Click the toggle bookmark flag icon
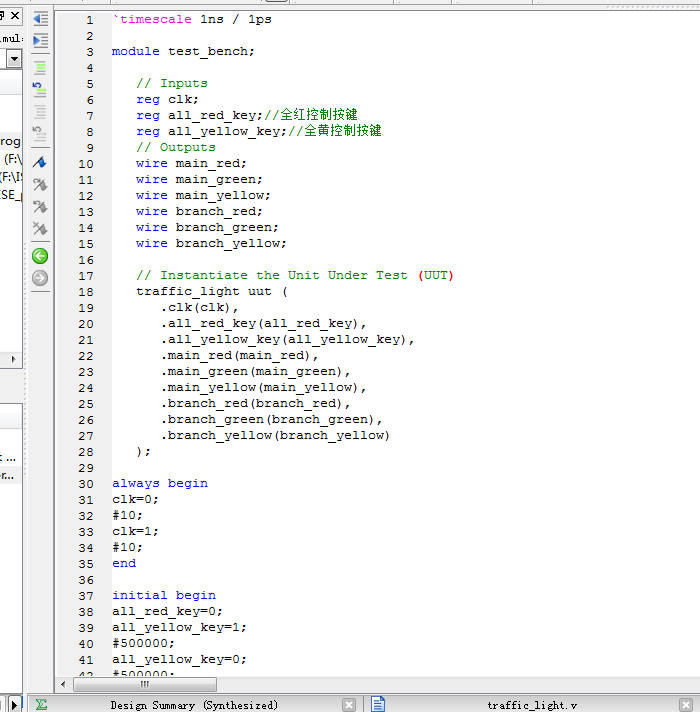Screen dimensions: 700x712 coord(40,162)
